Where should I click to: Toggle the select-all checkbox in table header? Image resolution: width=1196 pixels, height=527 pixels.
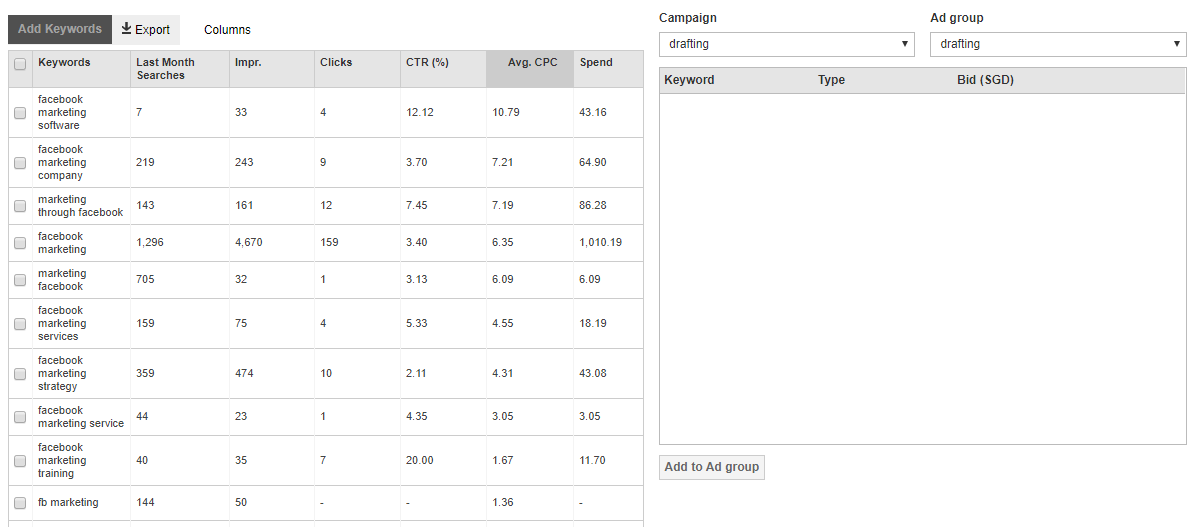[x=20, y=64]
